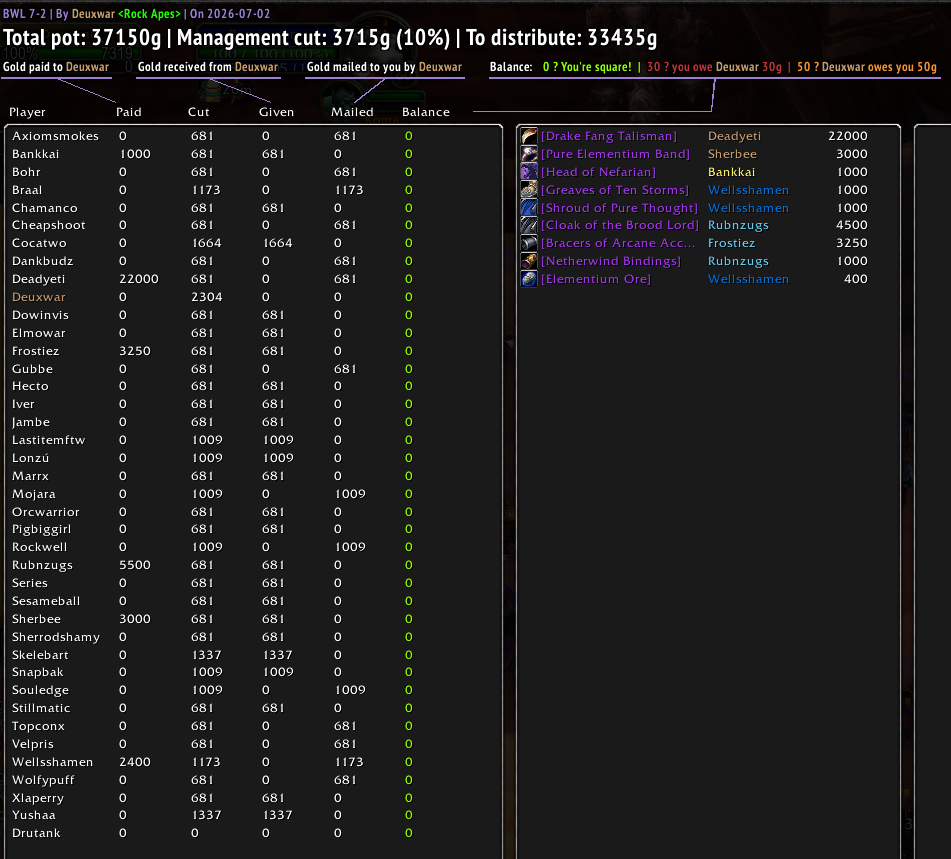
Task: Click the Cloak of the Brood Lord icon
Action: pos(529,225)
